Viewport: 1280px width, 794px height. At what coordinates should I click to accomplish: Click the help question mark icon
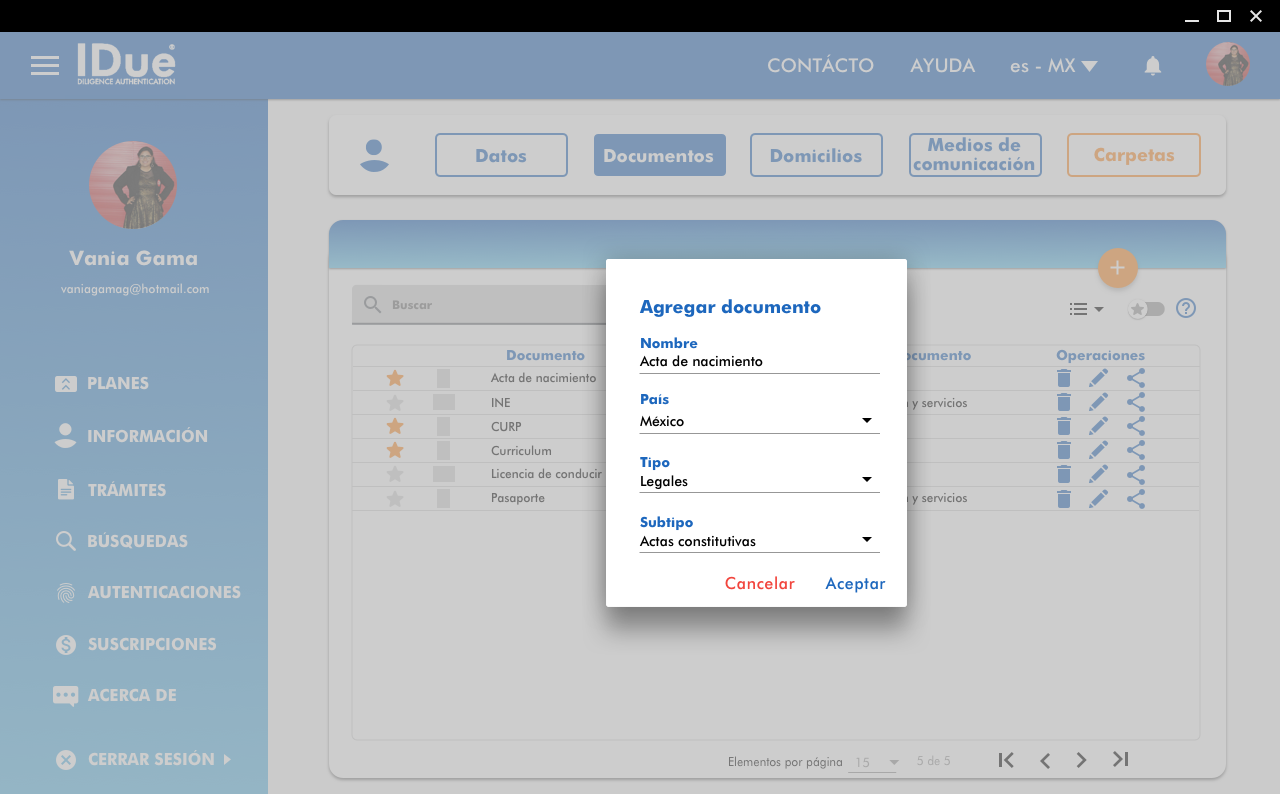pos(1186,309)
